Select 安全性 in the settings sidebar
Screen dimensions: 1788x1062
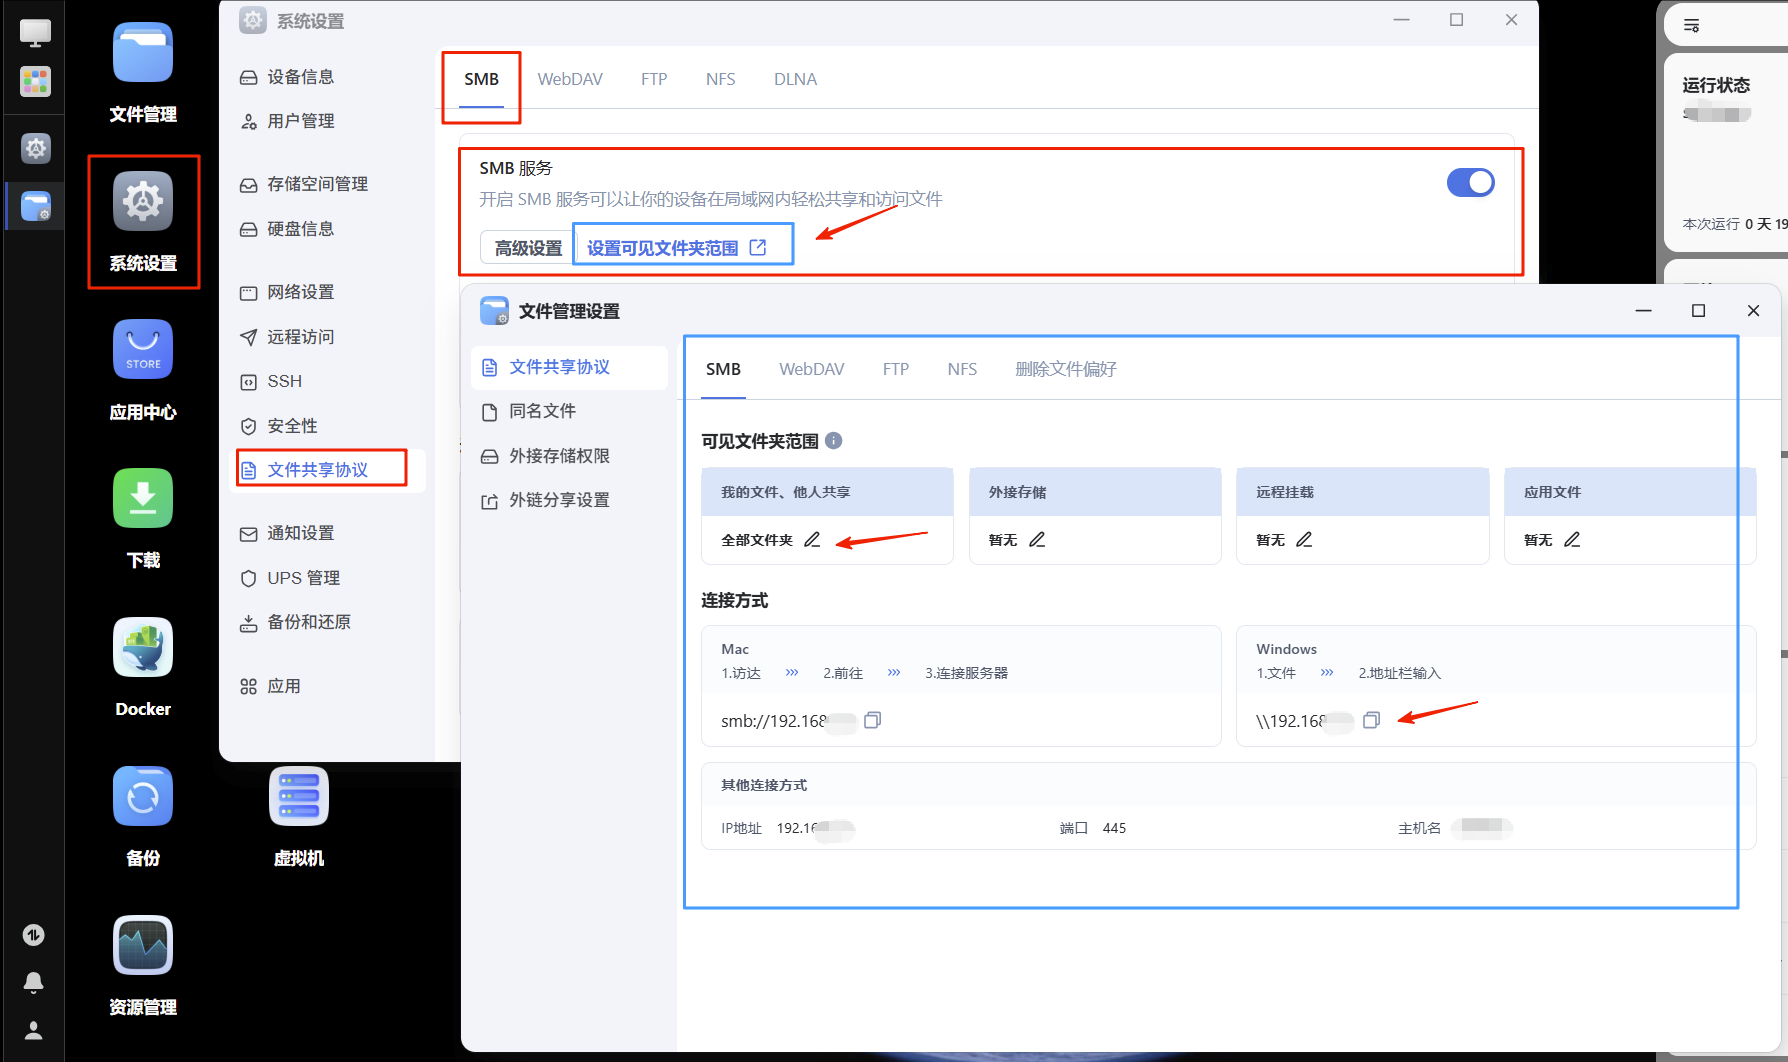(x=327, y=426)
